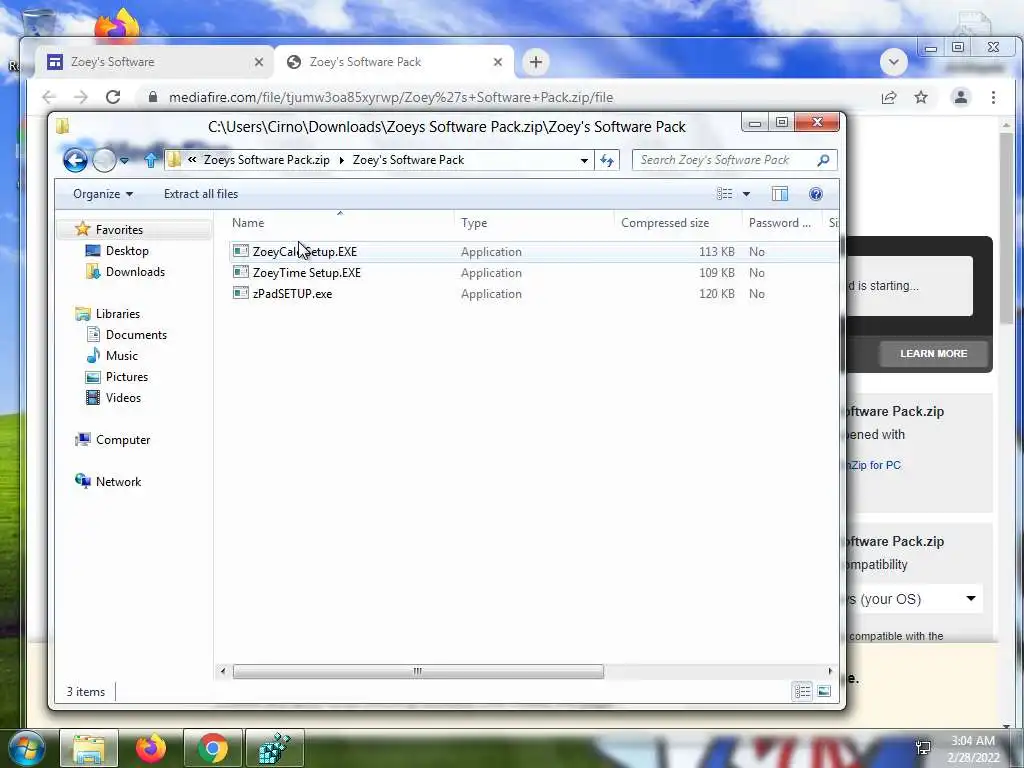This screenshot has width=1024, height=768.
Task: Switch to Zoey's Software browser tab
Action: point(153,62)
